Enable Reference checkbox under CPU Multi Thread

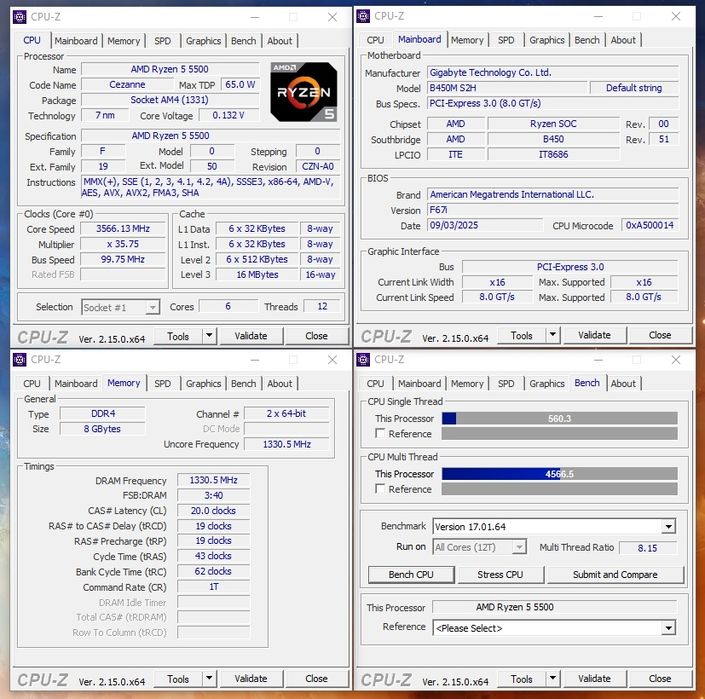tap(380, 489)
